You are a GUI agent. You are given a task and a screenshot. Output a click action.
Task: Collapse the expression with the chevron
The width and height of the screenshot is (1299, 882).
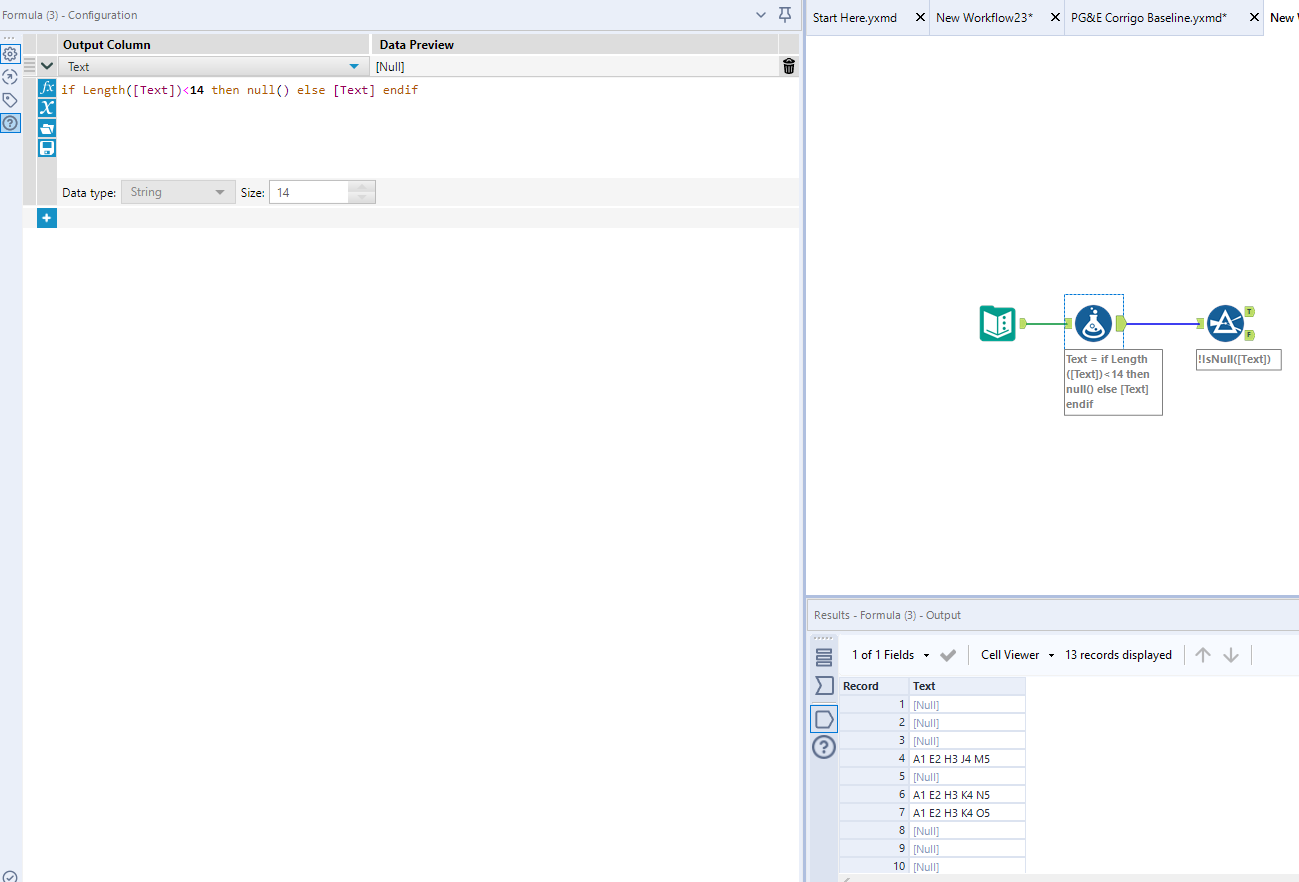47,66
